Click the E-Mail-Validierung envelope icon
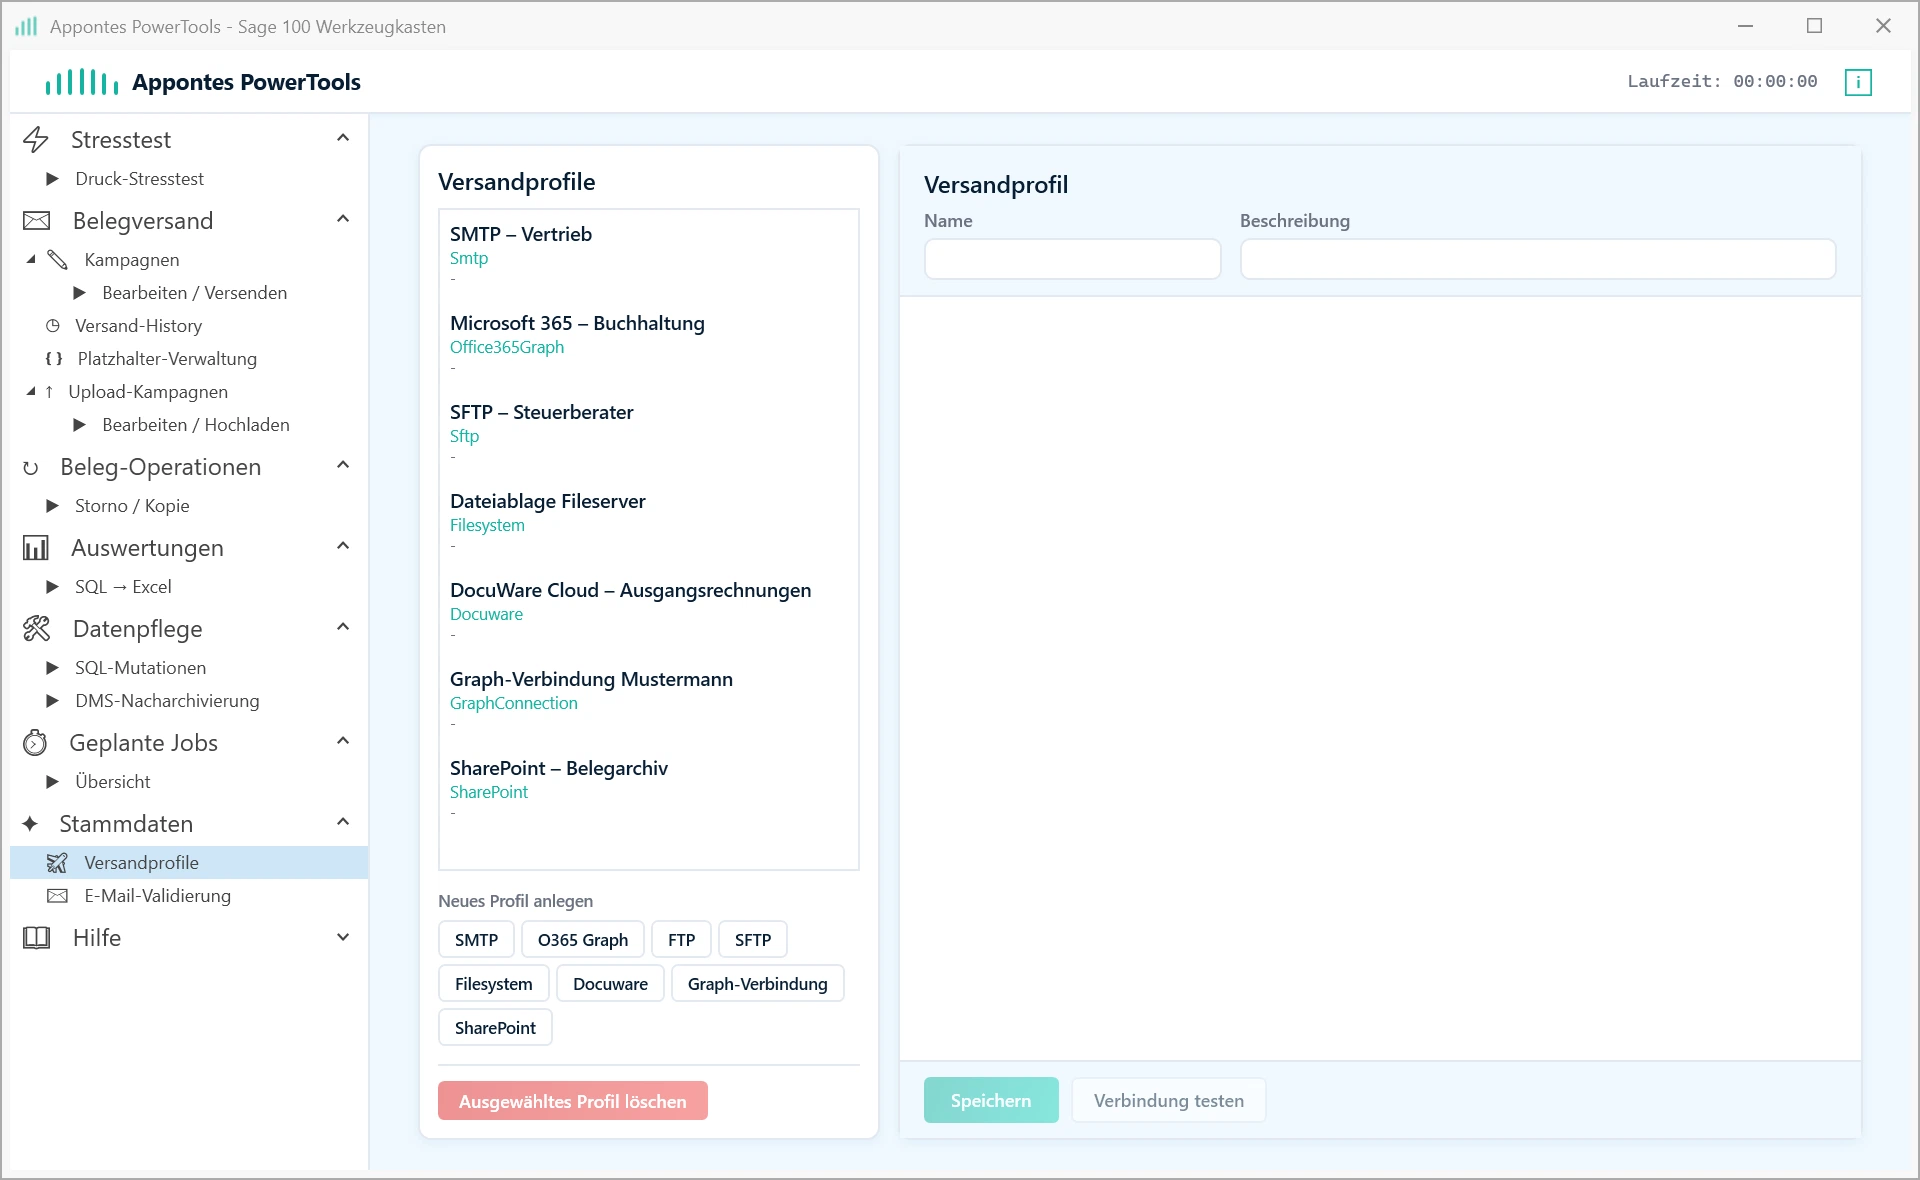 (x=58, y=896)
